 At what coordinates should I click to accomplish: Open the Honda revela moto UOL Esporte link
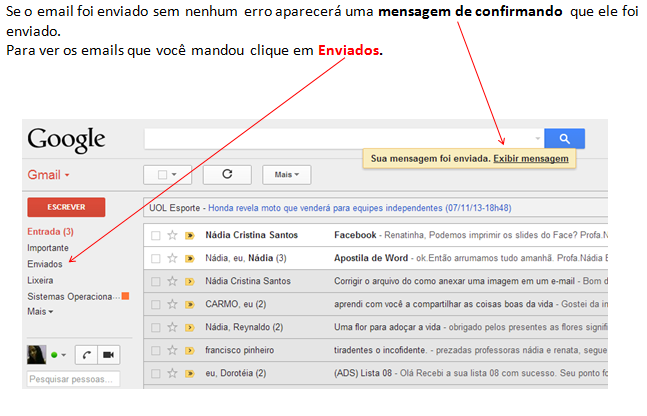(x=359, y=208)
